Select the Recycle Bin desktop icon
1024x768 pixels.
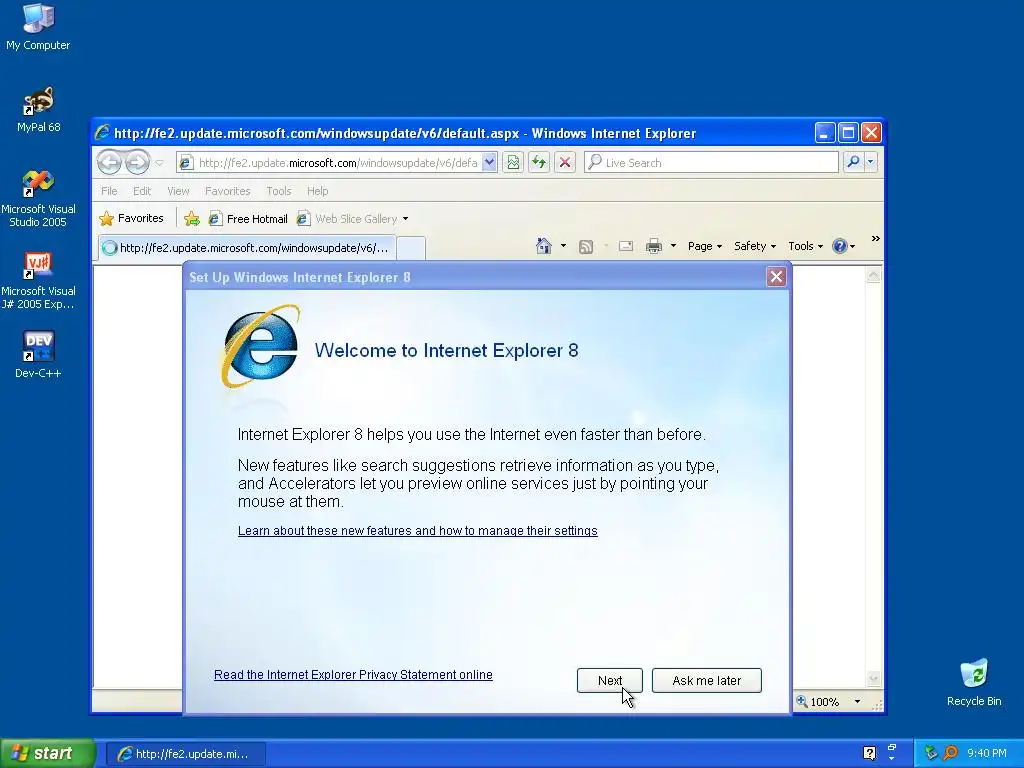pos(974,682)
